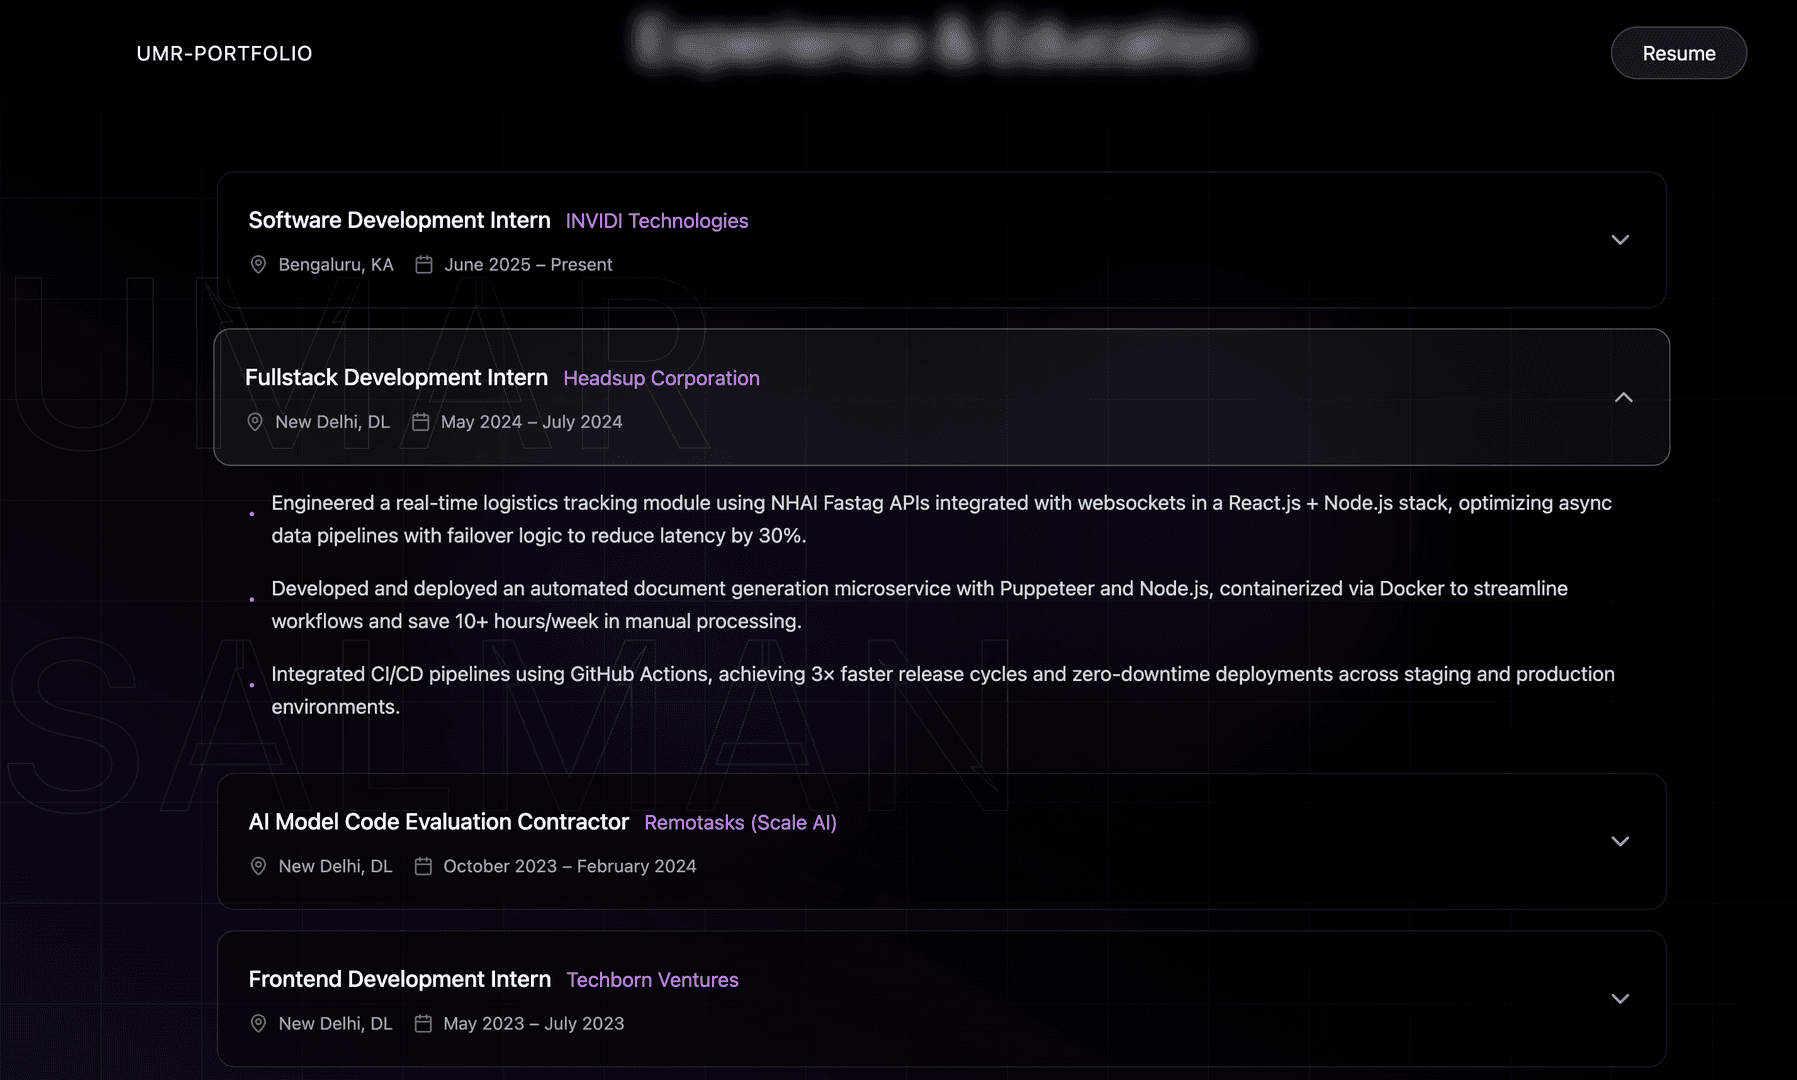Click calendar icon next to June 2025 – Present
This screenshot has height=1080, width=1797.
pyautogui.click(x=424, y=265)
